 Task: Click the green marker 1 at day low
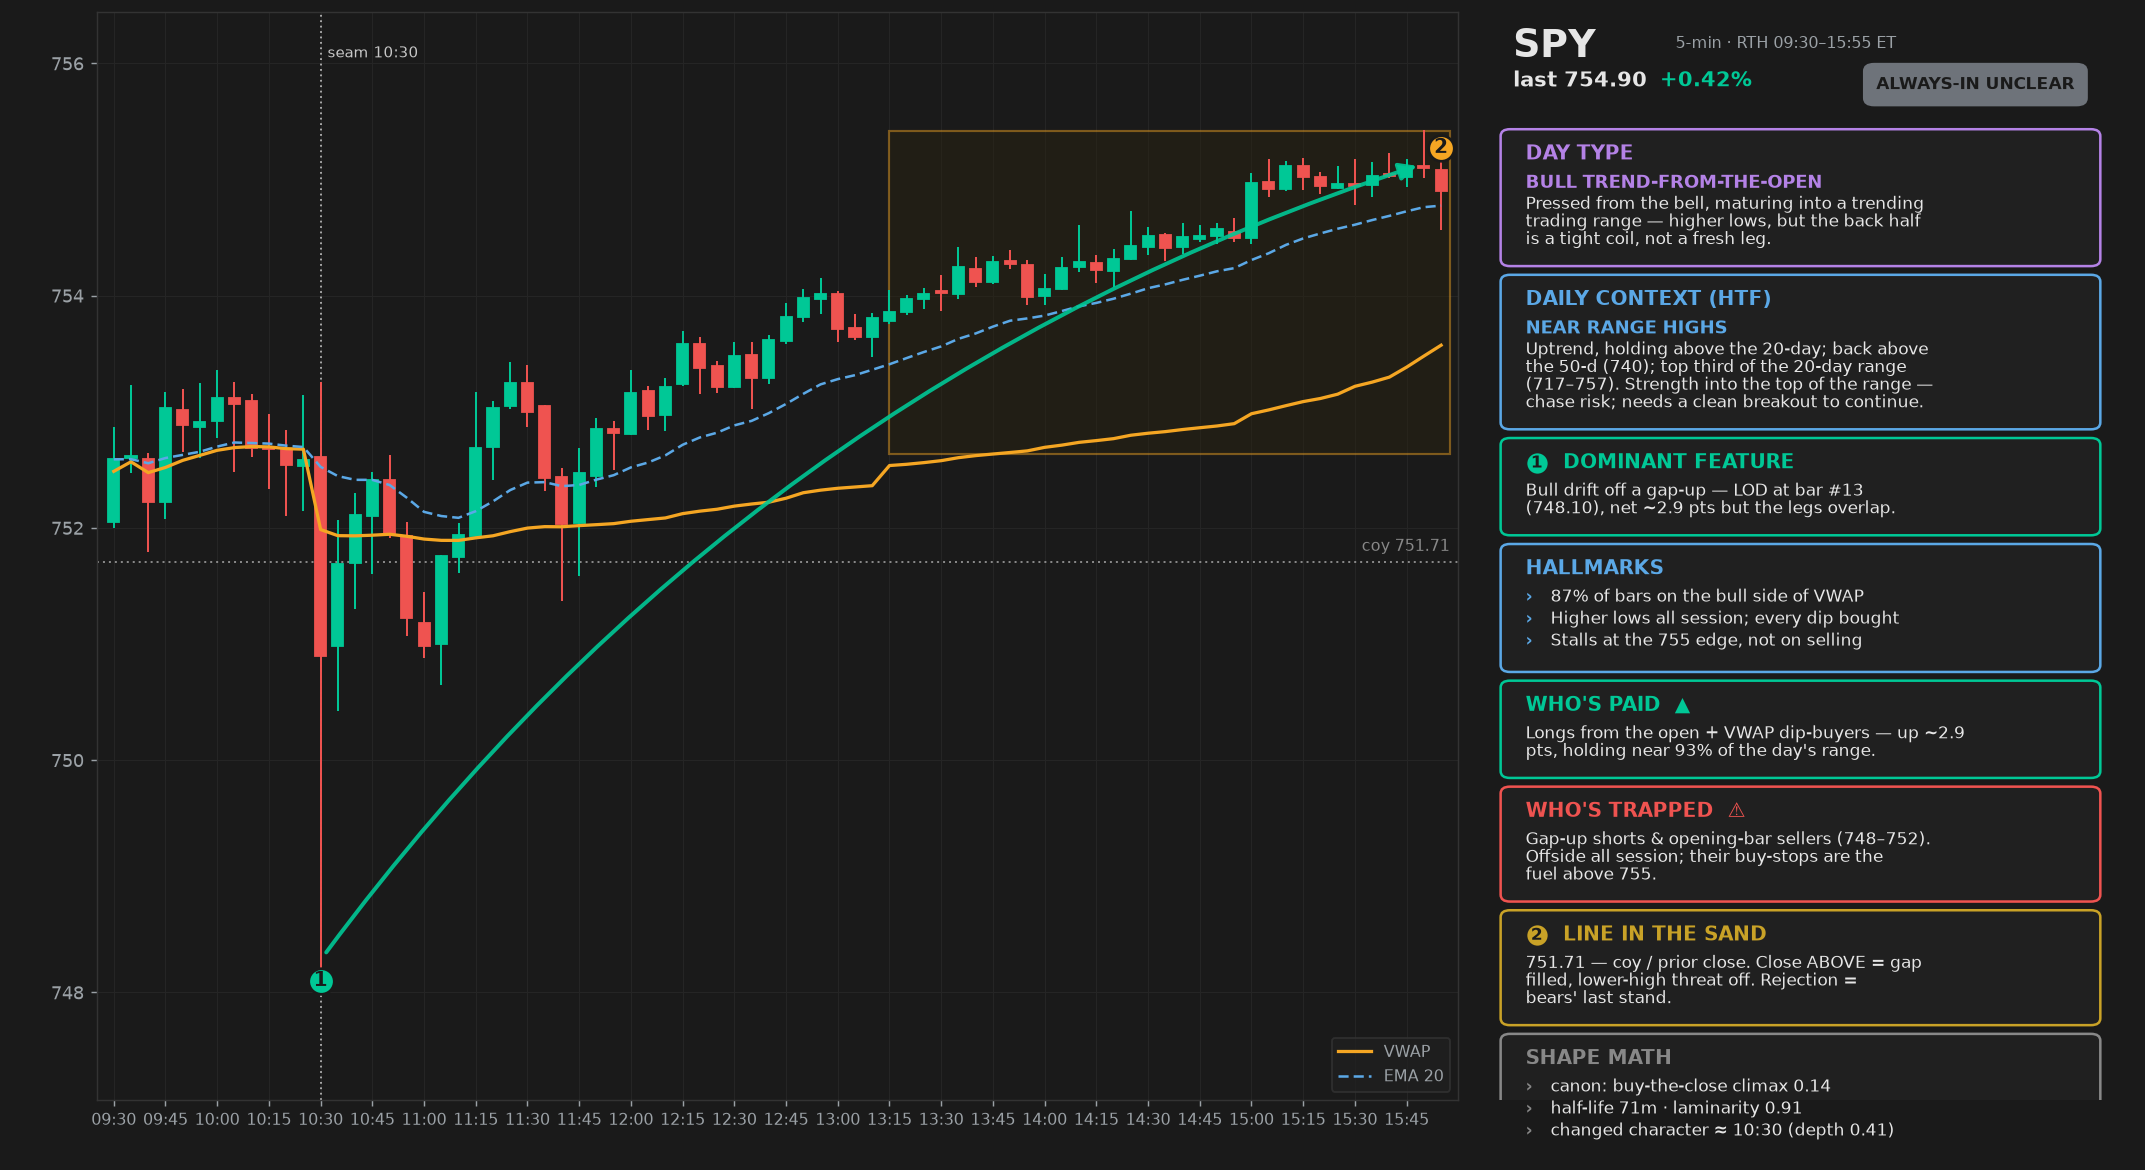[x=321, y=981]
